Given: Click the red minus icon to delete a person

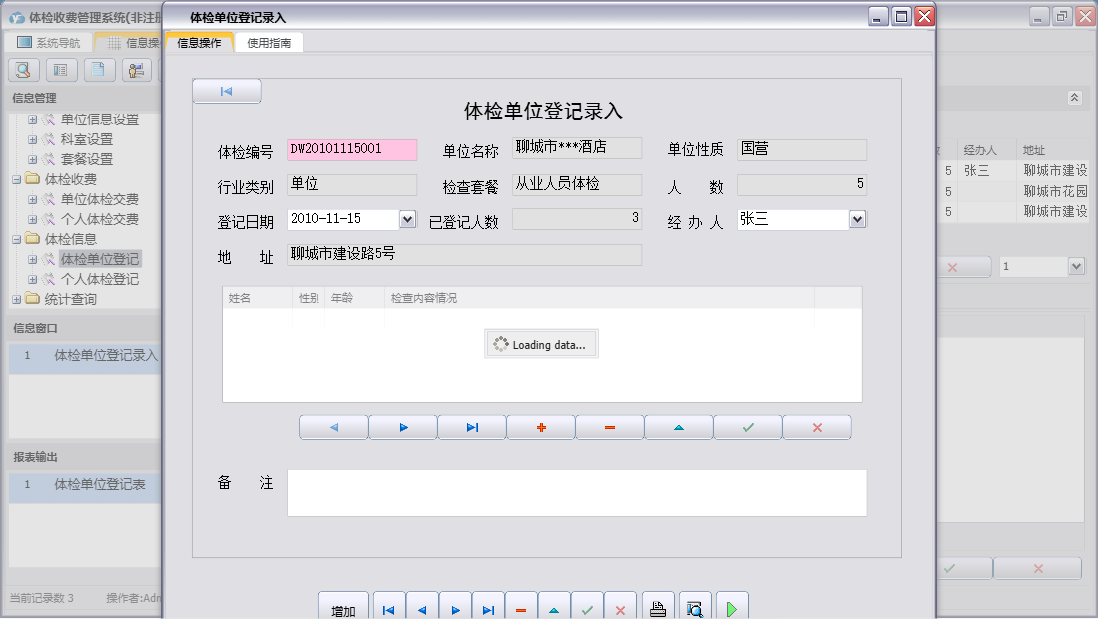Looking at the screenshot, I should tap(610, 426).
